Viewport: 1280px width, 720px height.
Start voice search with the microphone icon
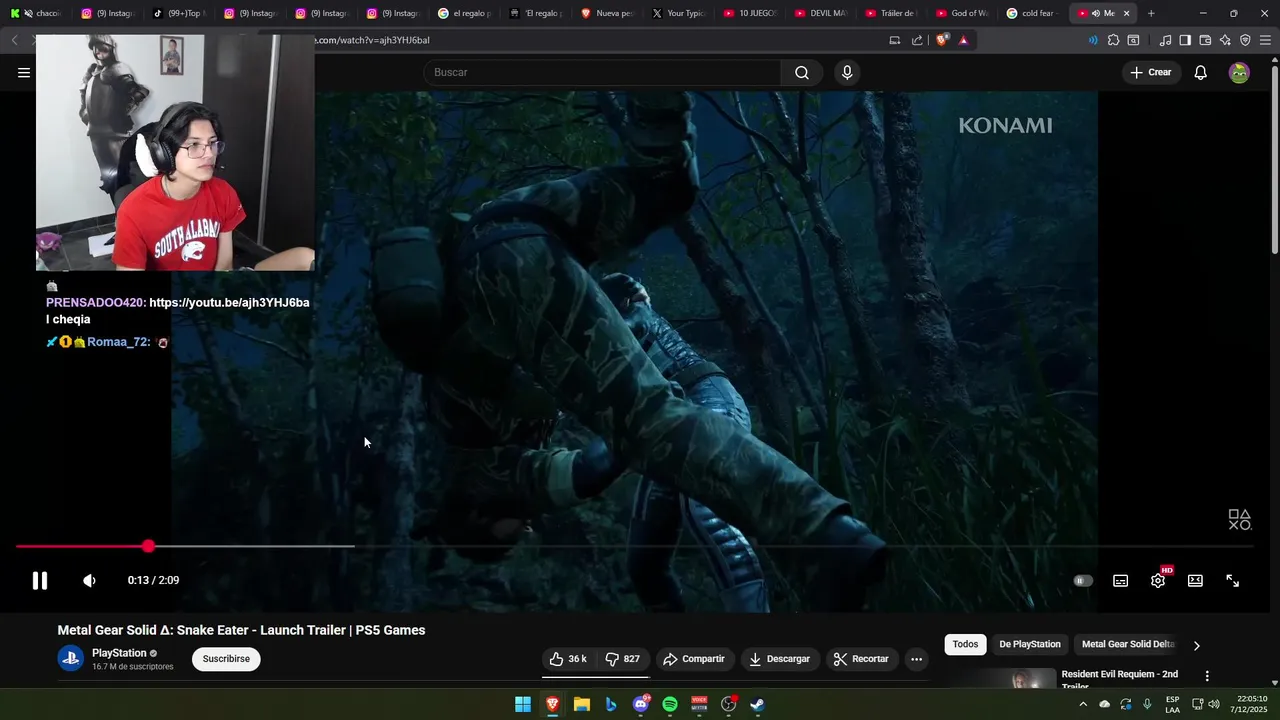(847, 72)
